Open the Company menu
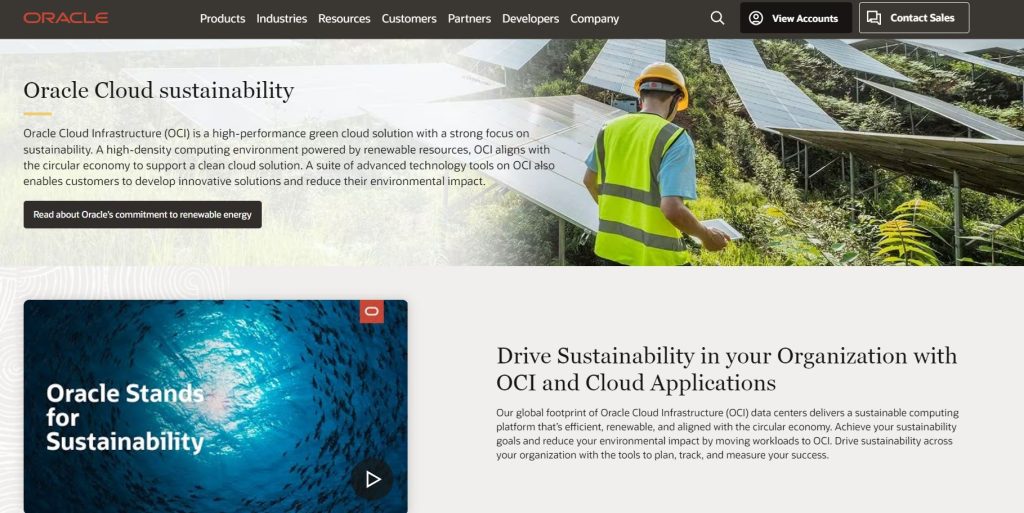Viewport: 1024px width, 513px height. [594, 19]
